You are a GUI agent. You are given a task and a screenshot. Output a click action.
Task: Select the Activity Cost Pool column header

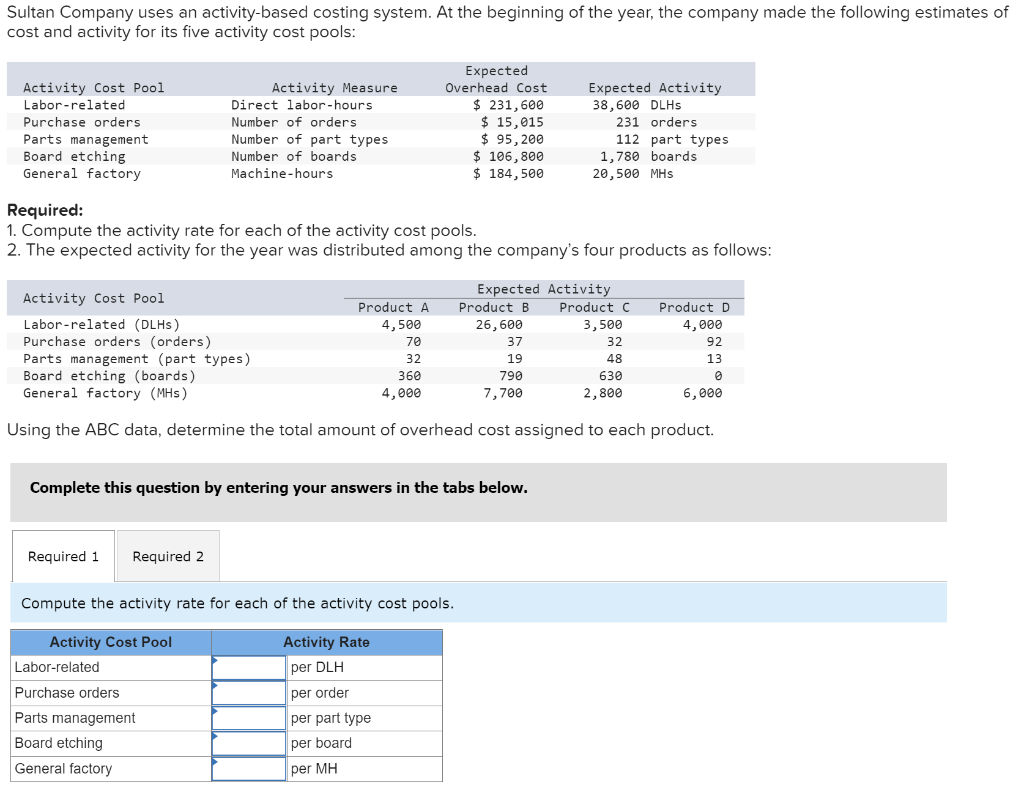(110, 642)
